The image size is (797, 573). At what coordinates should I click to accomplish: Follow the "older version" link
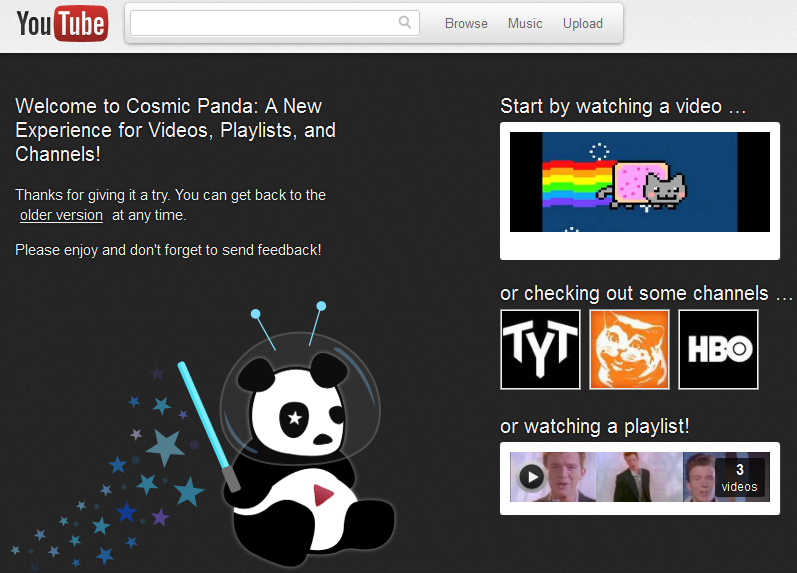click(x=62, y=215)
